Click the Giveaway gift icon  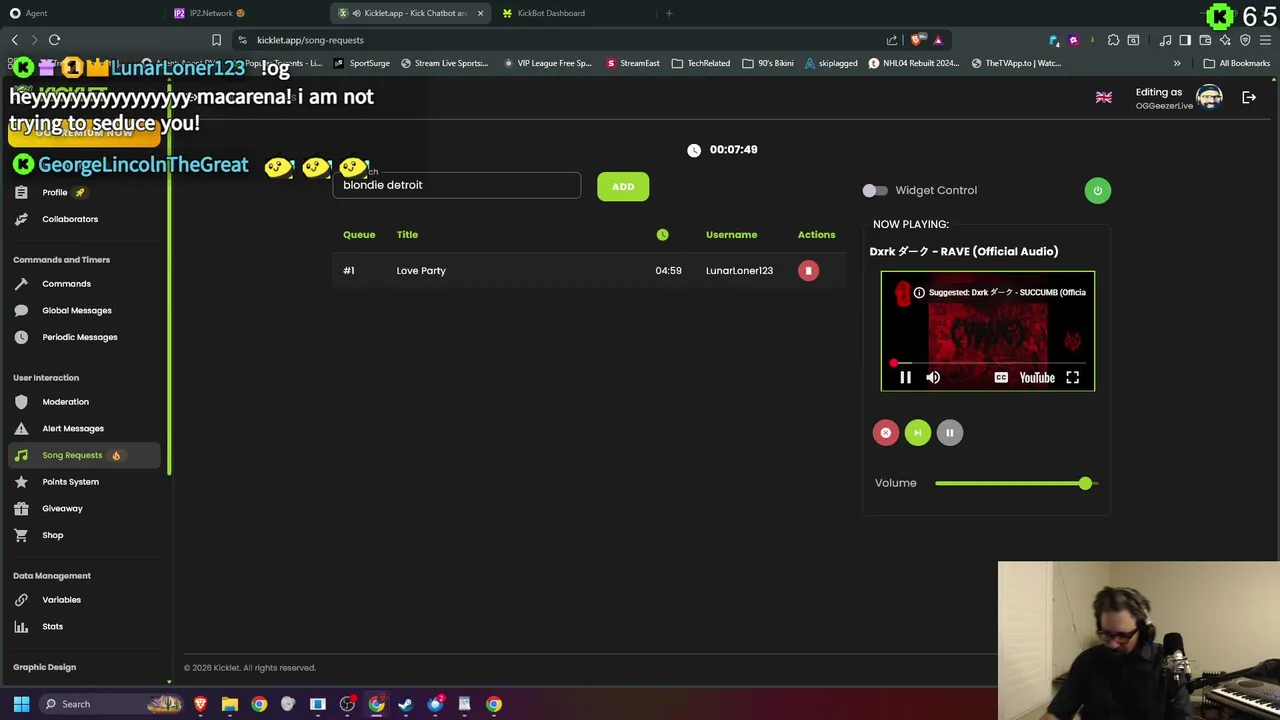[21, 509]
